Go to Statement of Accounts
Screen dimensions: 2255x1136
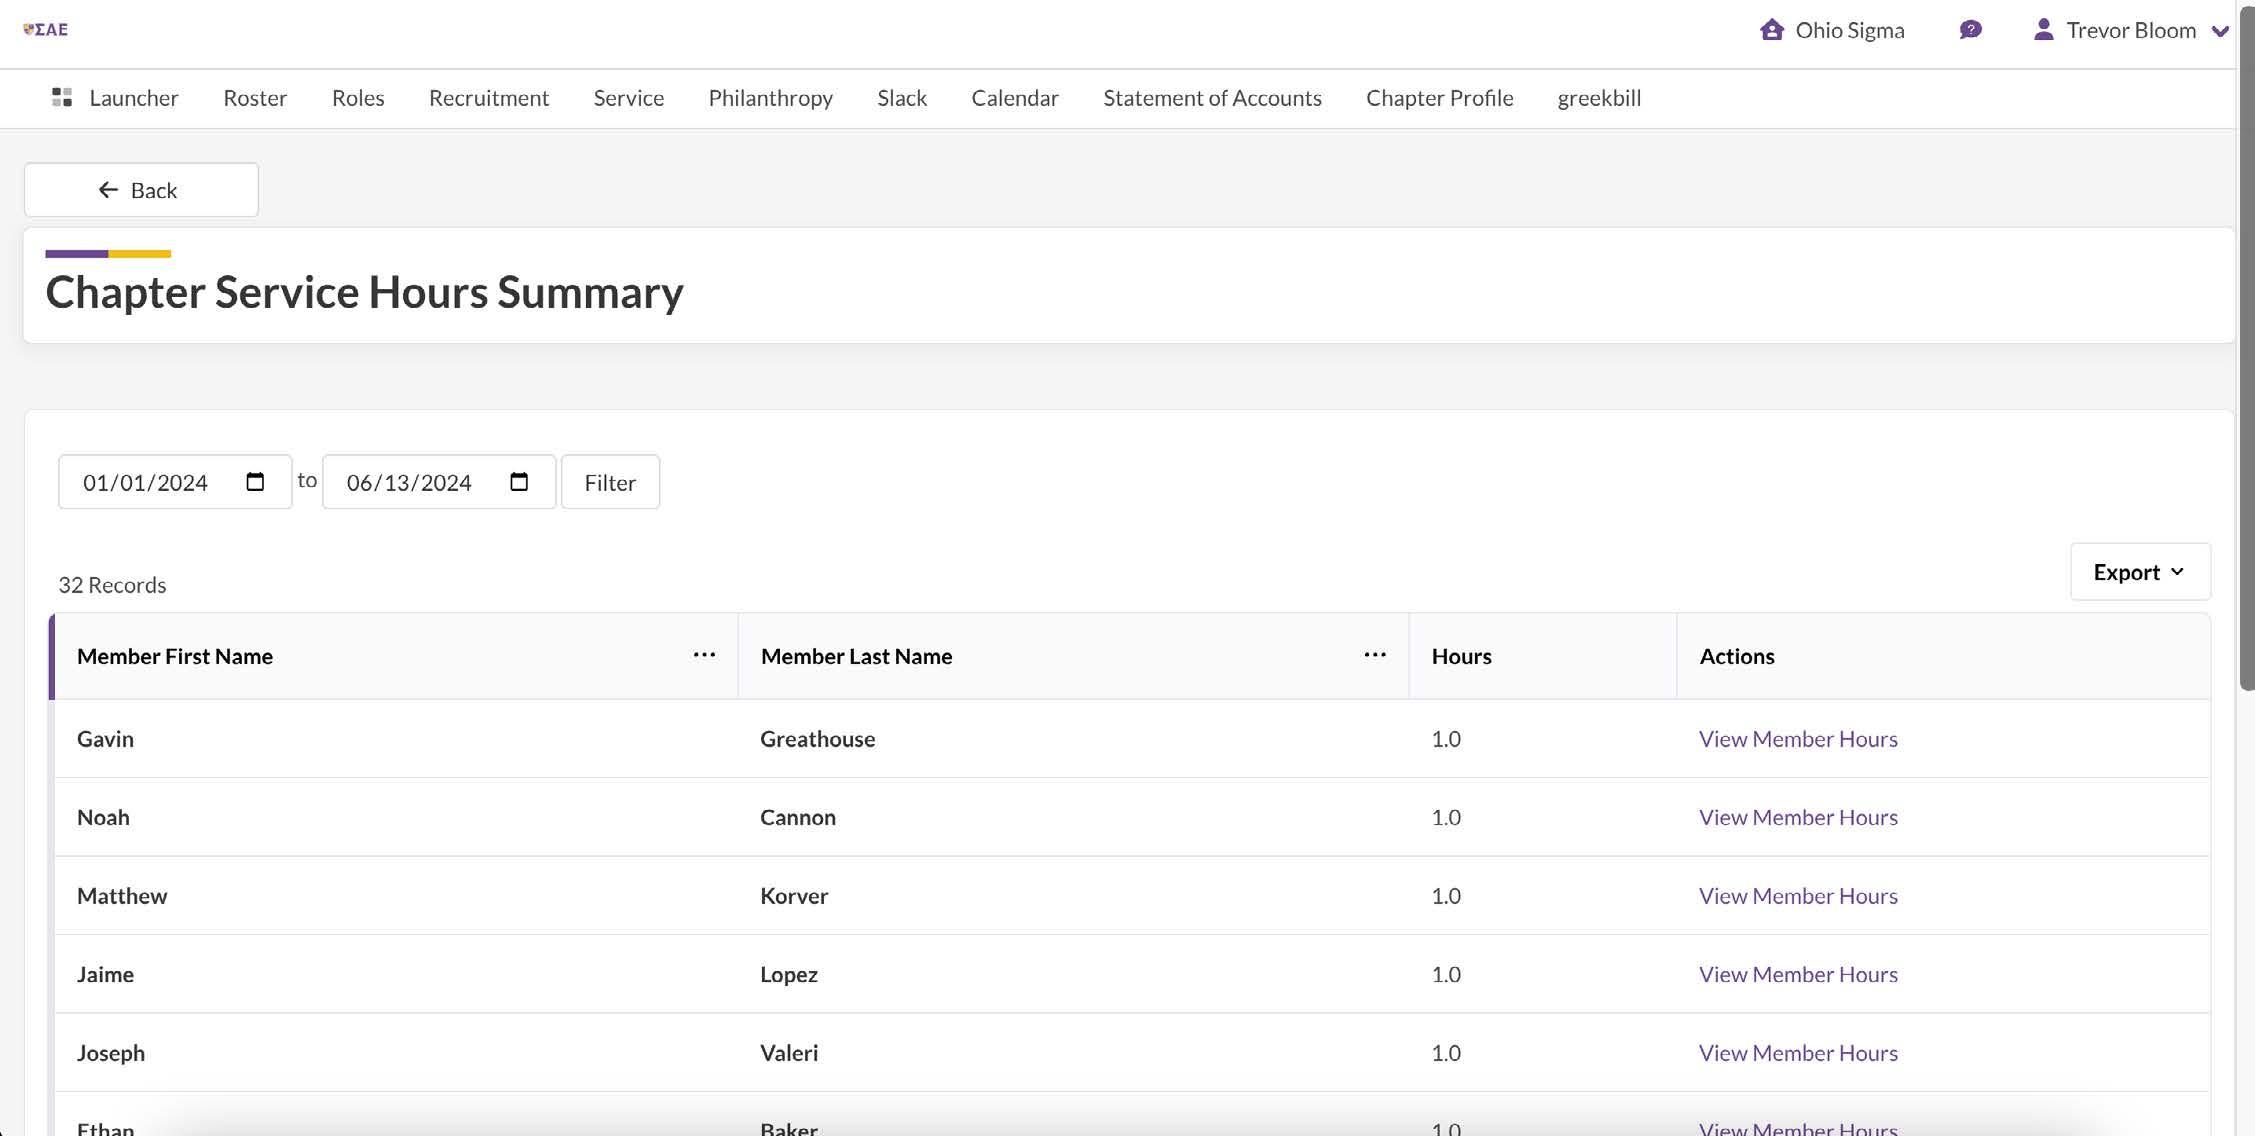coord(1212,98)
